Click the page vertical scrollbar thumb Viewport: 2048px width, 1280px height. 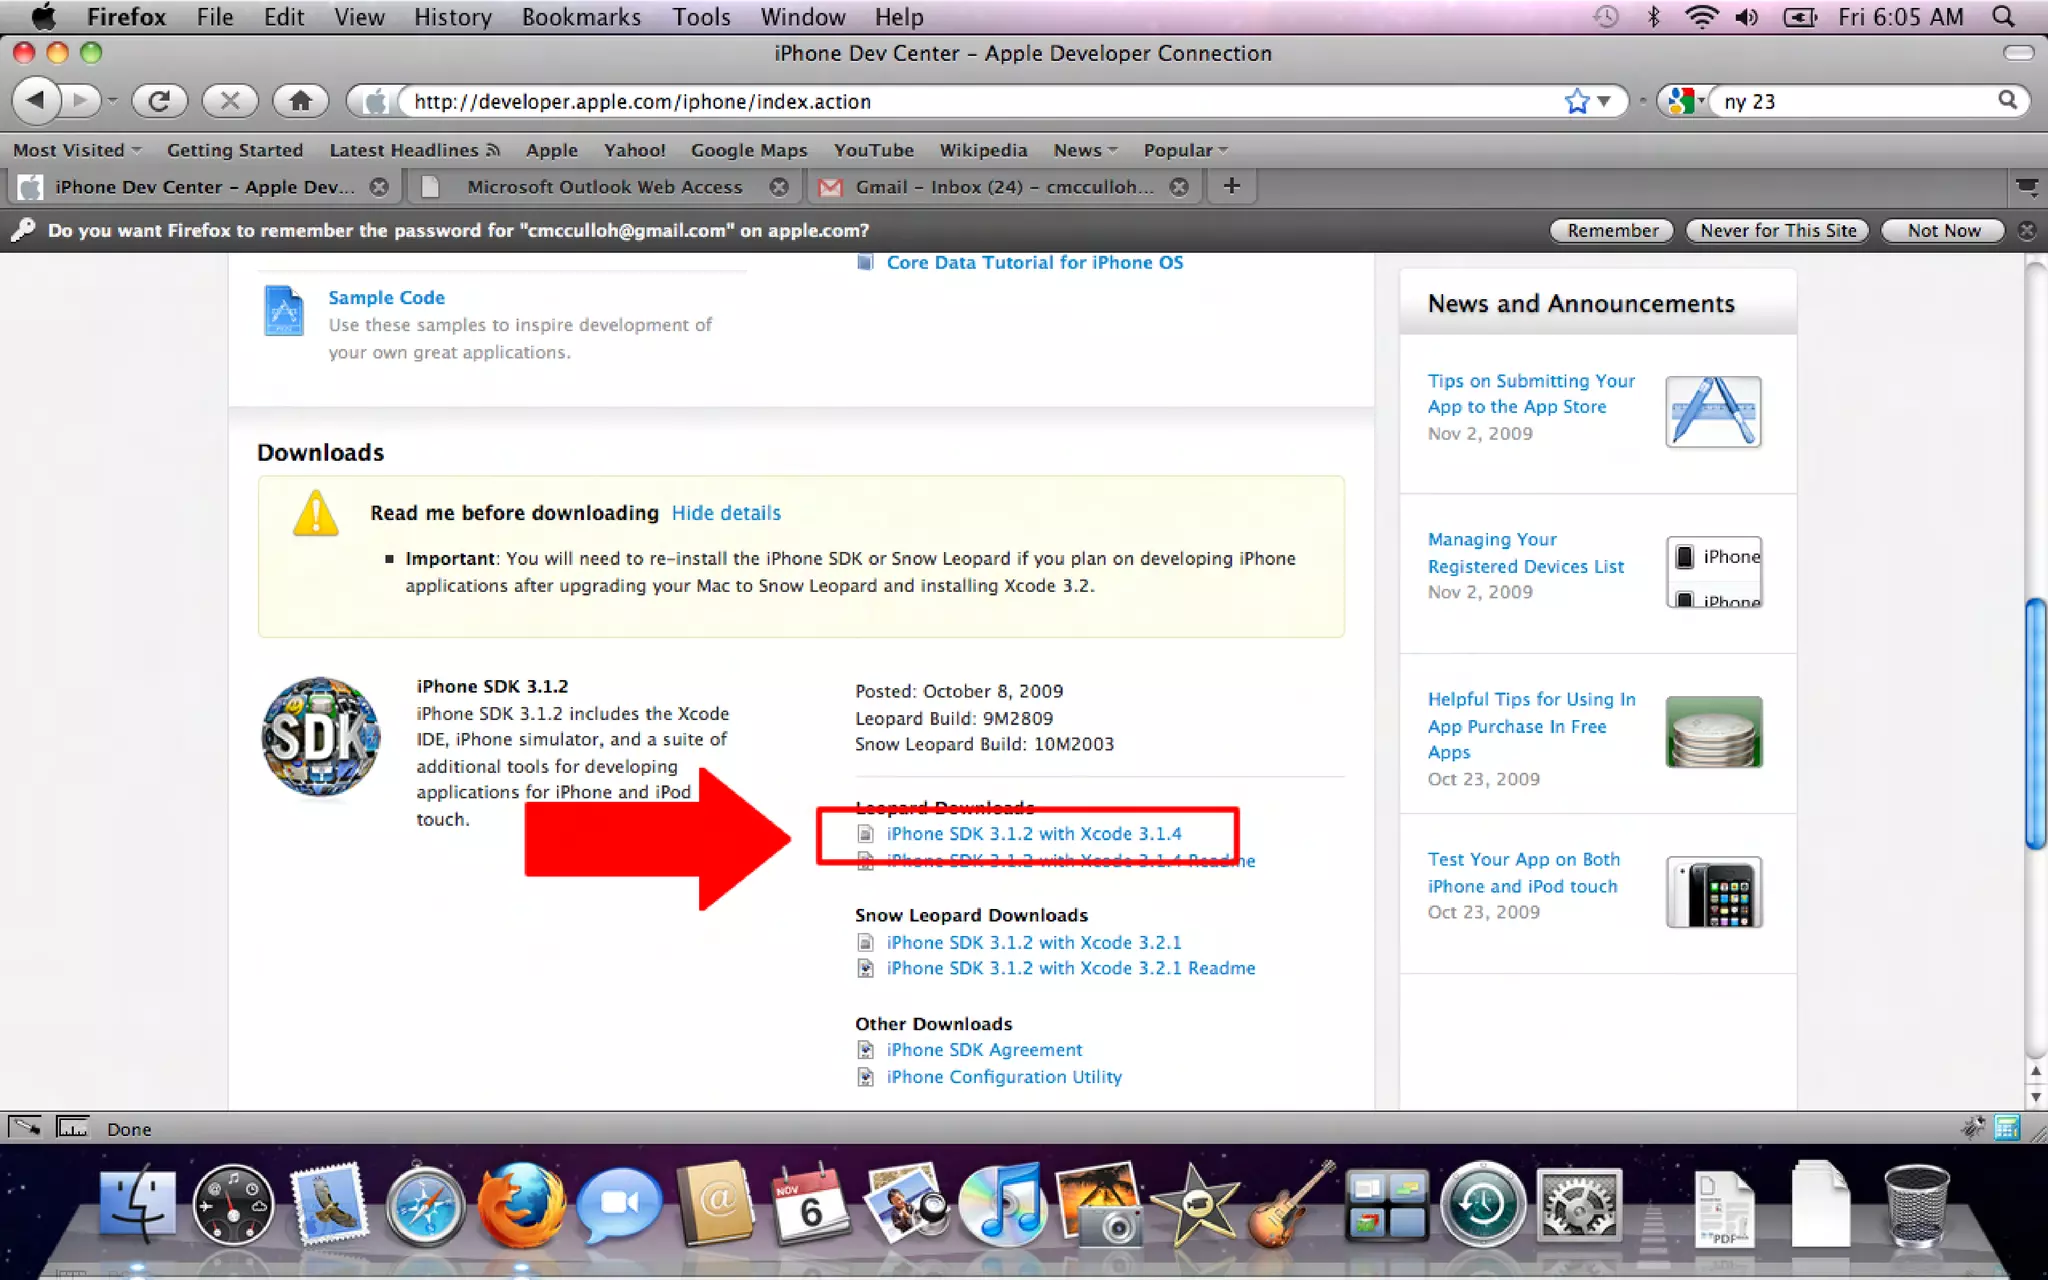point(2035,724)
